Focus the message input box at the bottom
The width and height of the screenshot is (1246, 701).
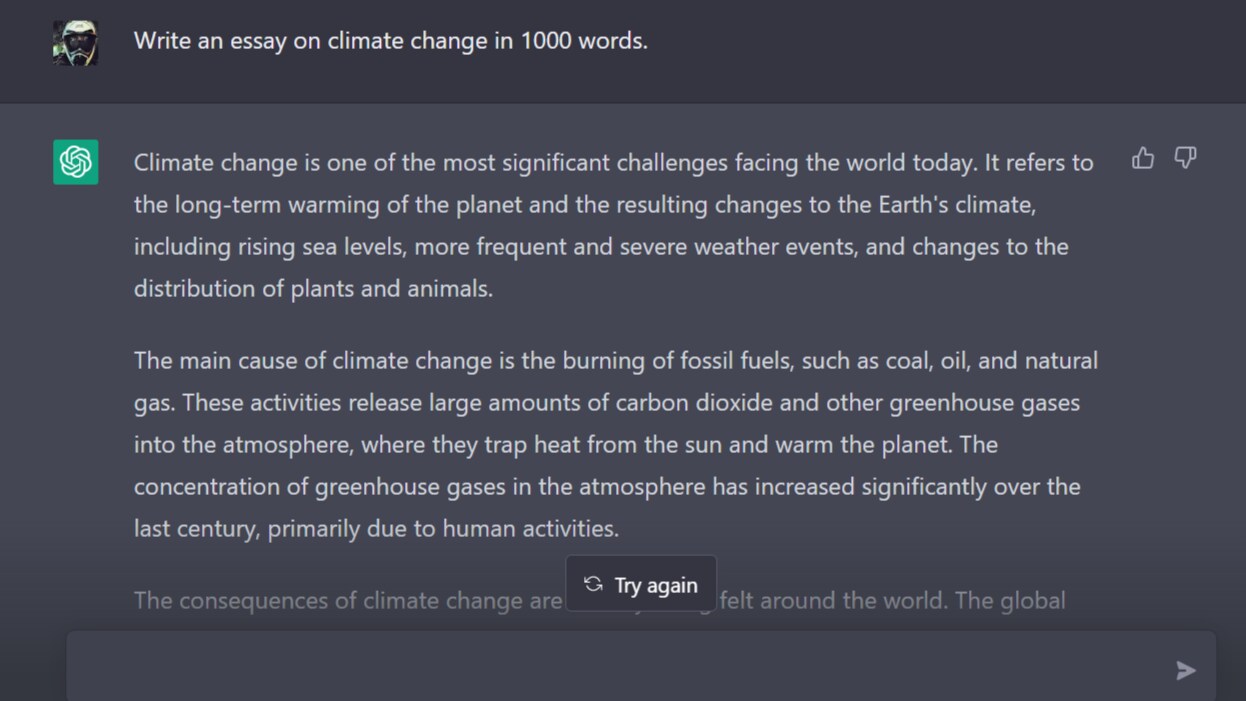click(620, 669)
